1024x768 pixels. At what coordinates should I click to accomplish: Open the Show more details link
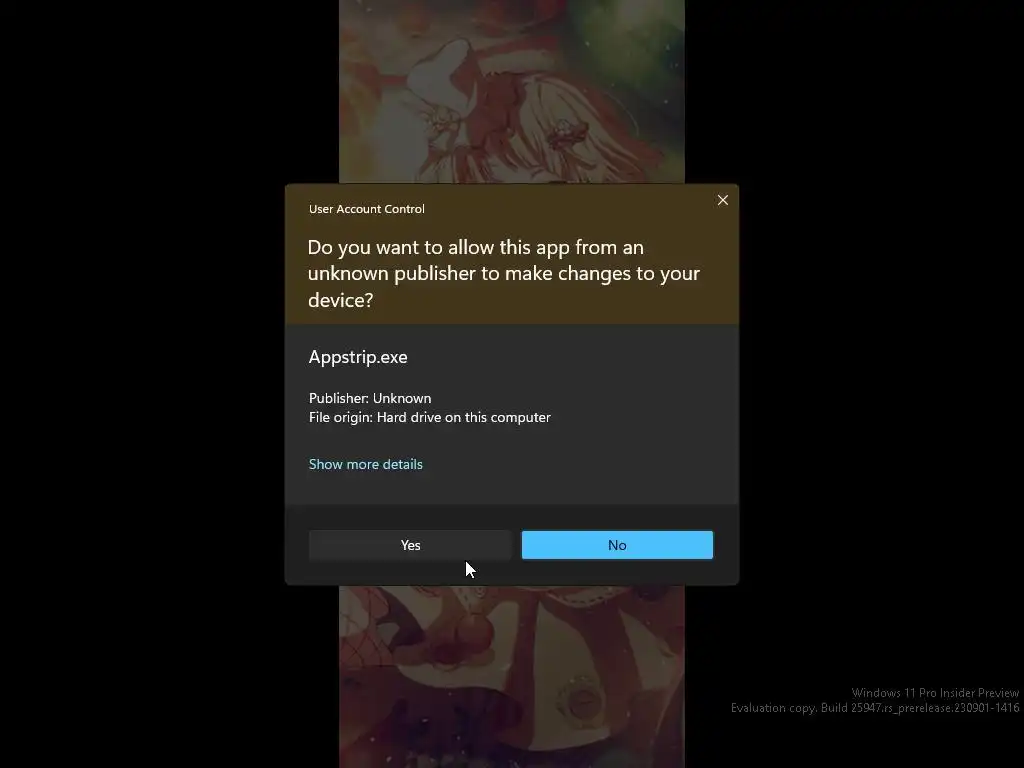click(x=366, y=464)
